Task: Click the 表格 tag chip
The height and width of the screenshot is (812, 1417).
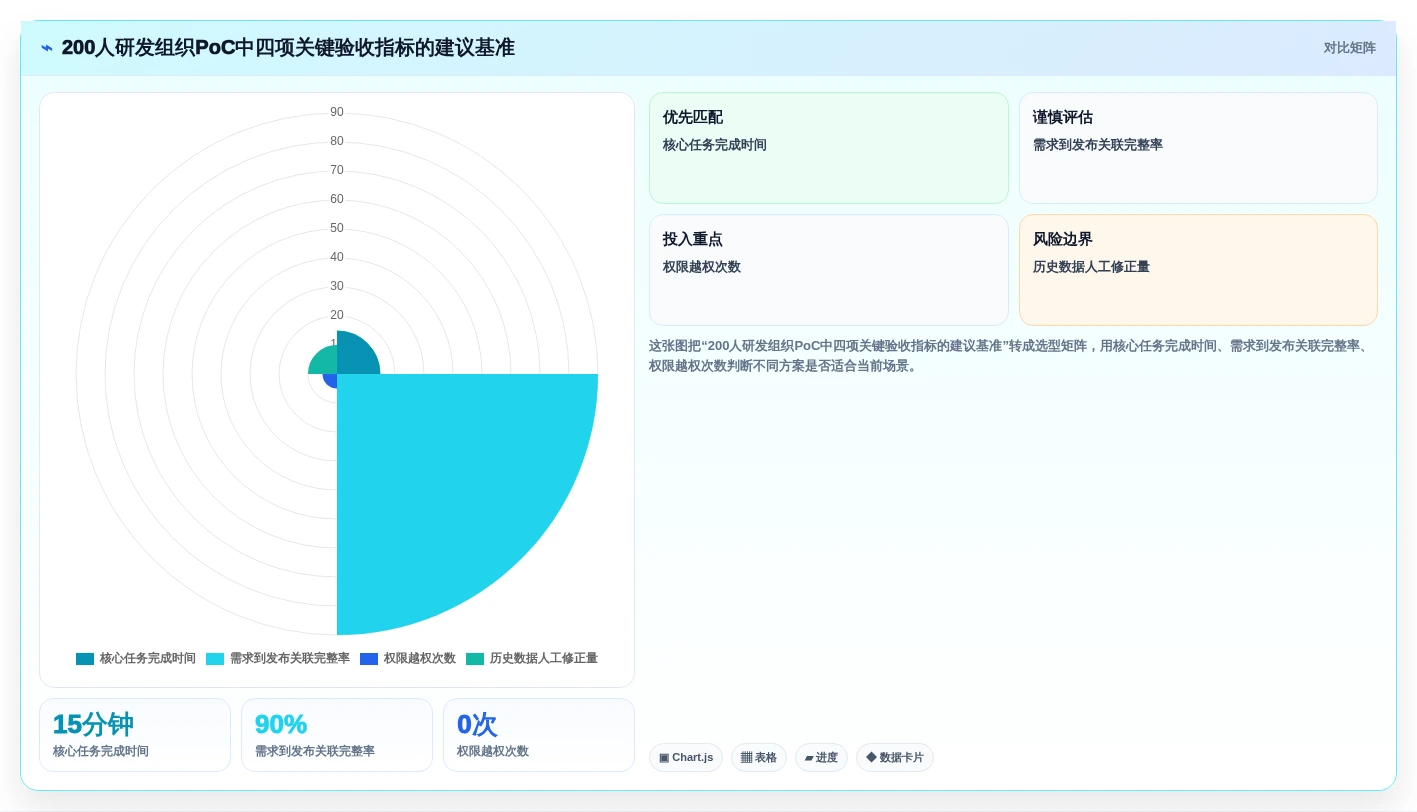Action: (x=759, y=757)
